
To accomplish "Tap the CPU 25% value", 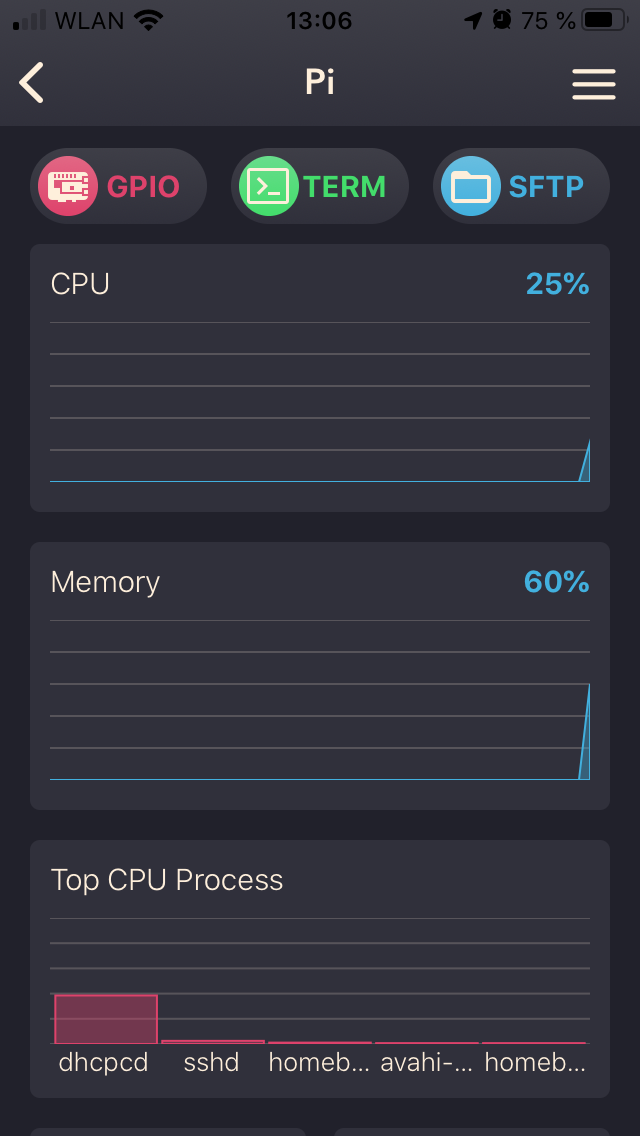I will pyautogui.click(x=557, y=284).
